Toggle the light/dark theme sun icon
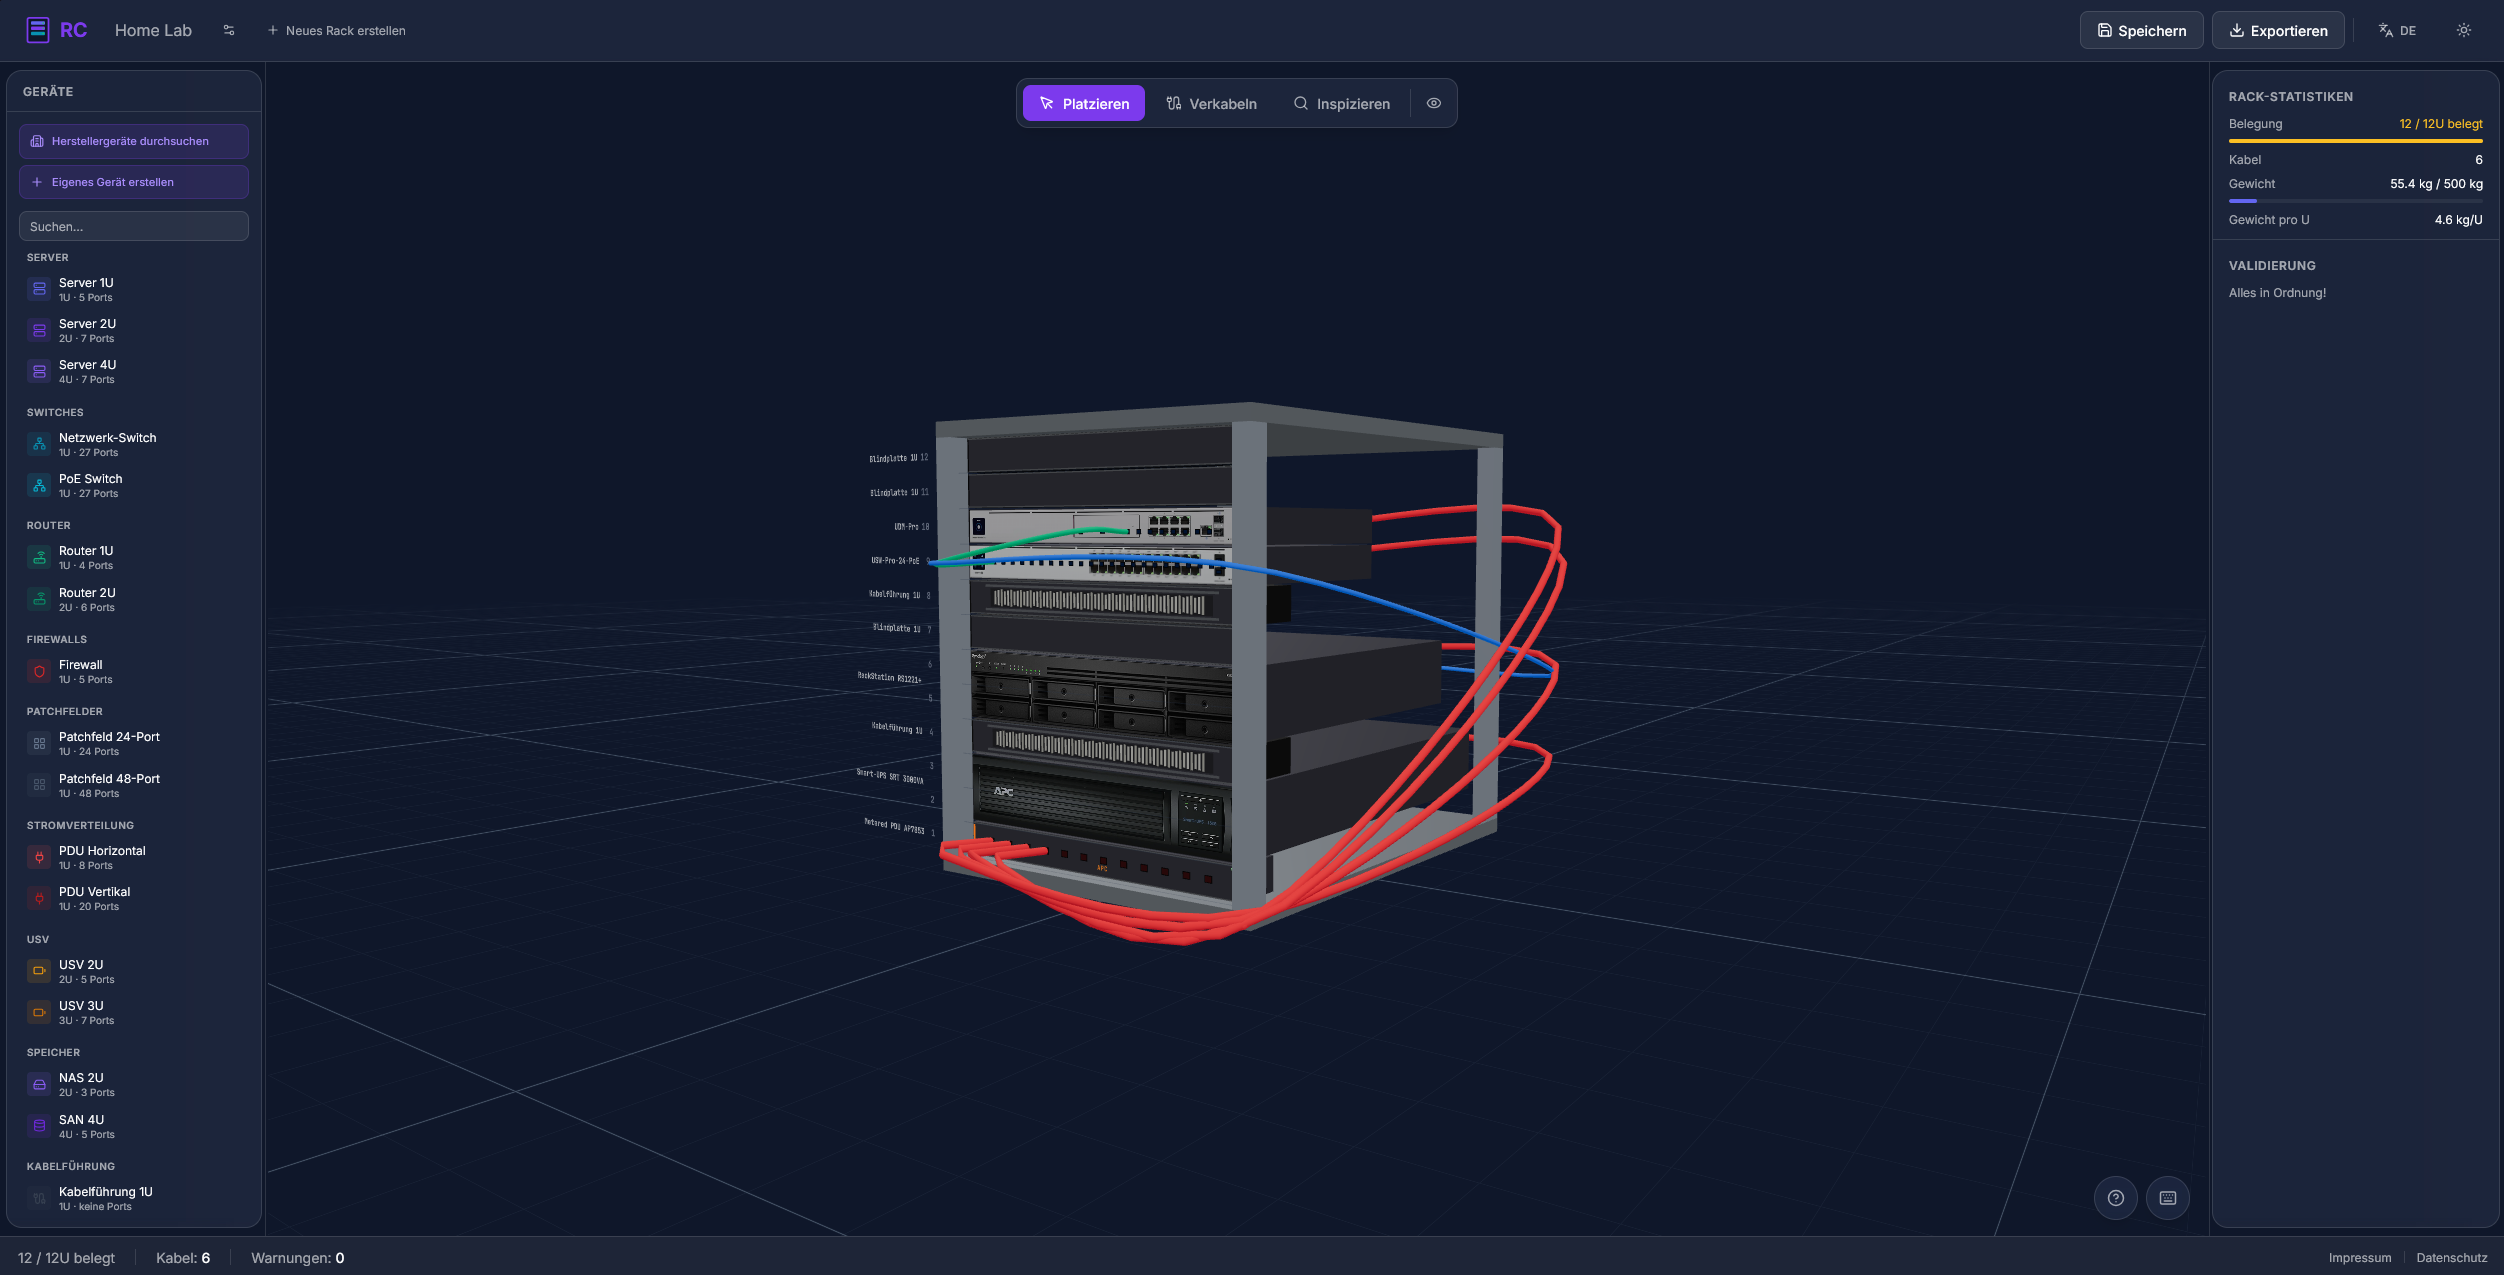 click(2463, 30)
